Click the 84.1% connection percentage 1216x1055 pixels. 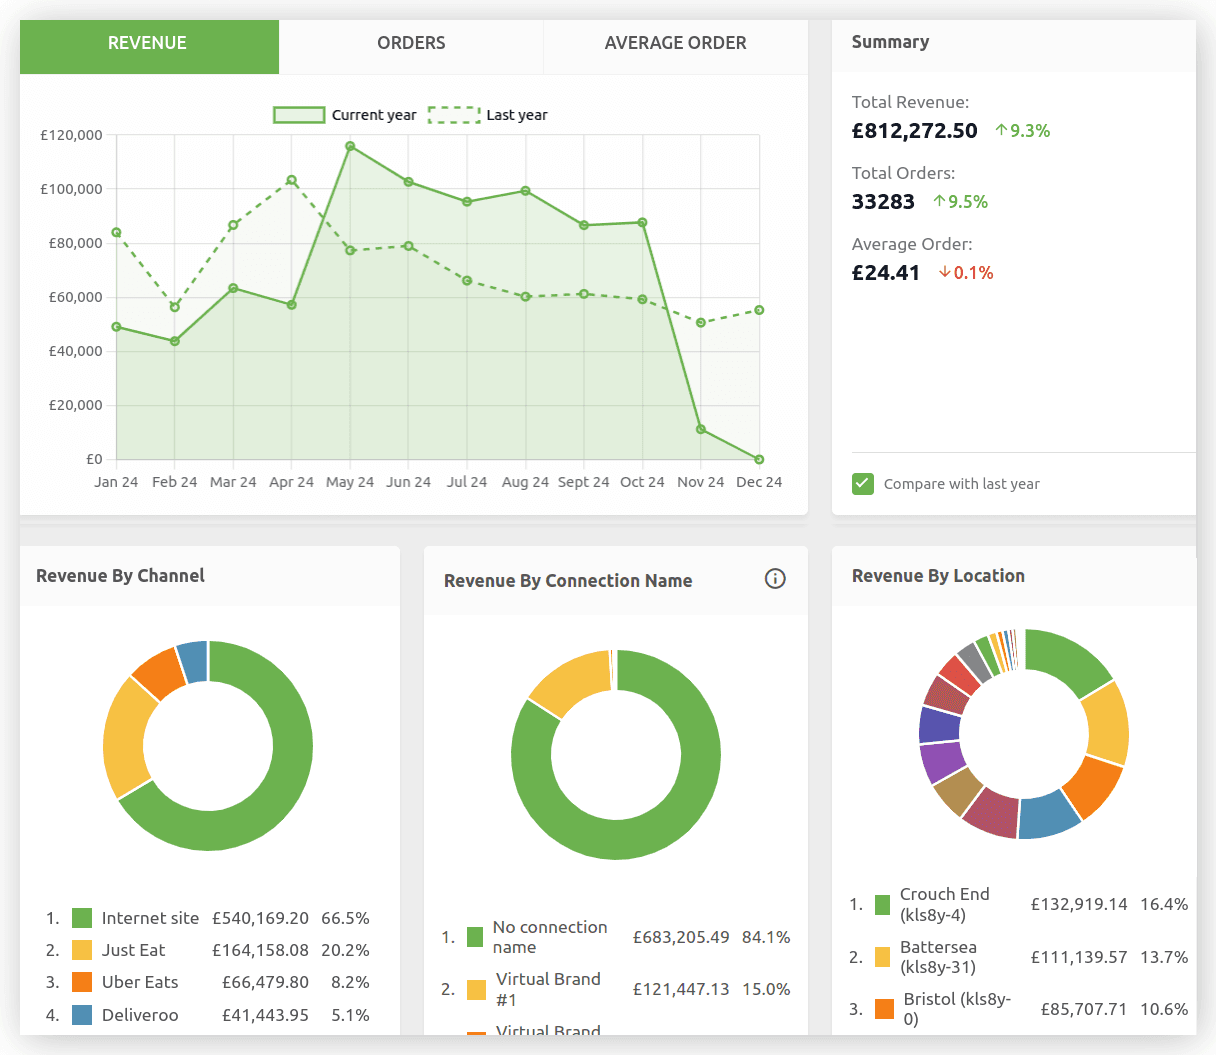(766, 937)
